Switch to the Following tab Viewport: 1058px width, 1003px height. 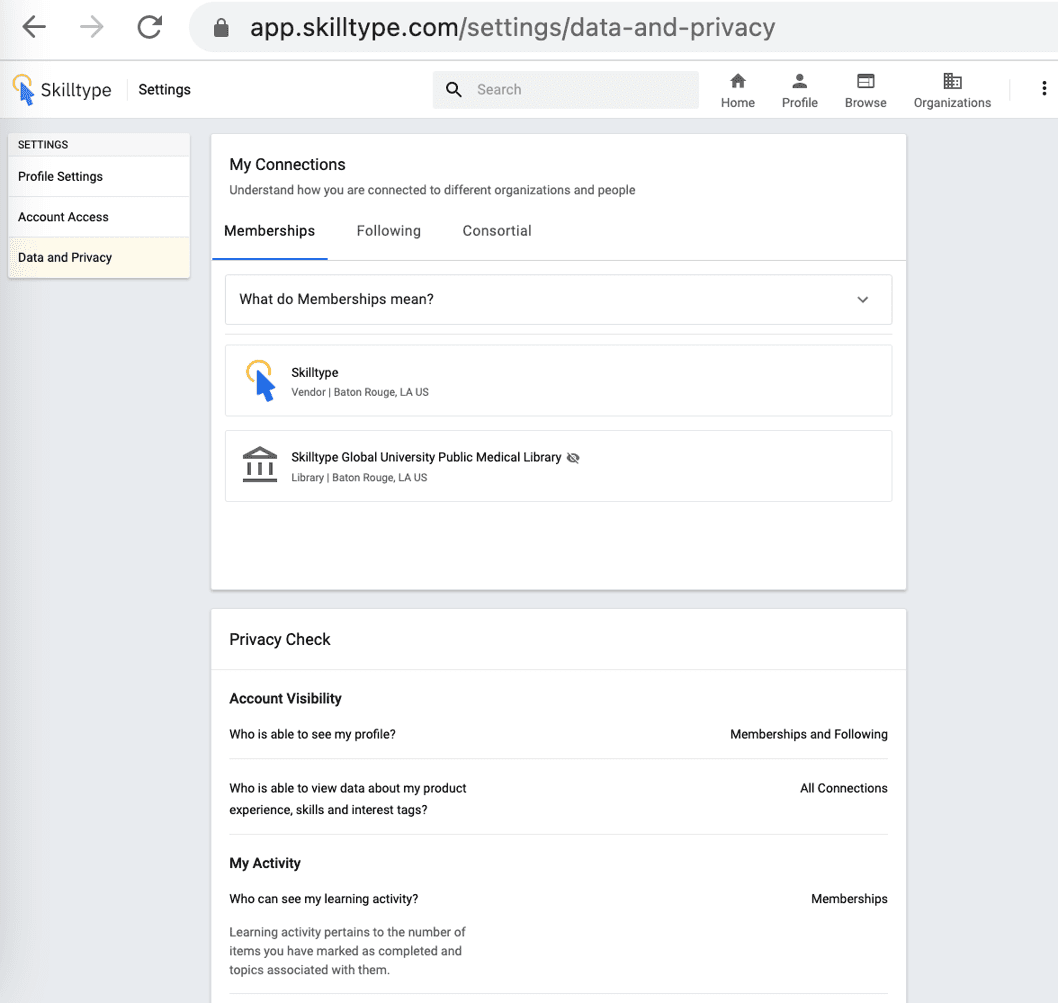[x=389, y=231]
